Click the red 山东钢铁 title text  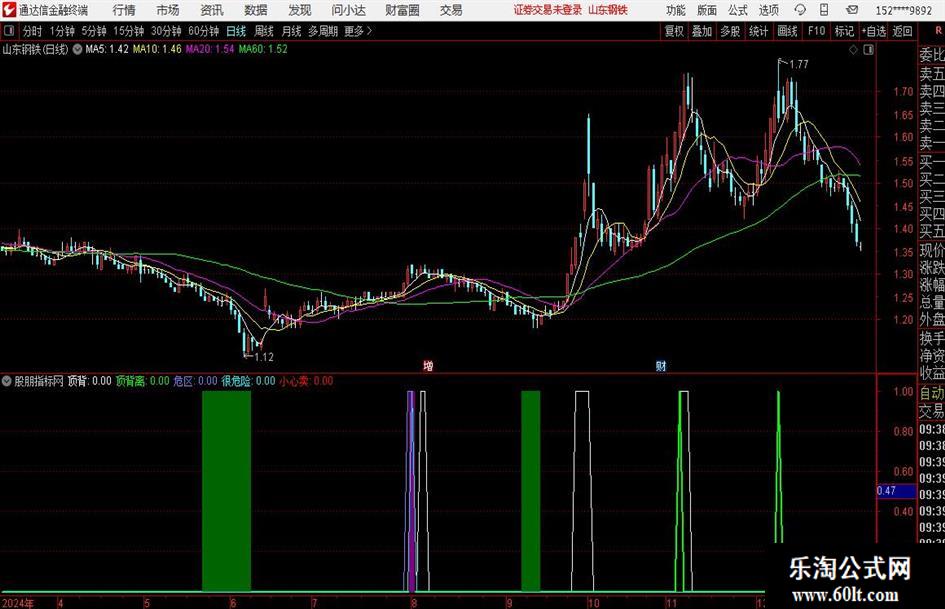tap(608, 10)
